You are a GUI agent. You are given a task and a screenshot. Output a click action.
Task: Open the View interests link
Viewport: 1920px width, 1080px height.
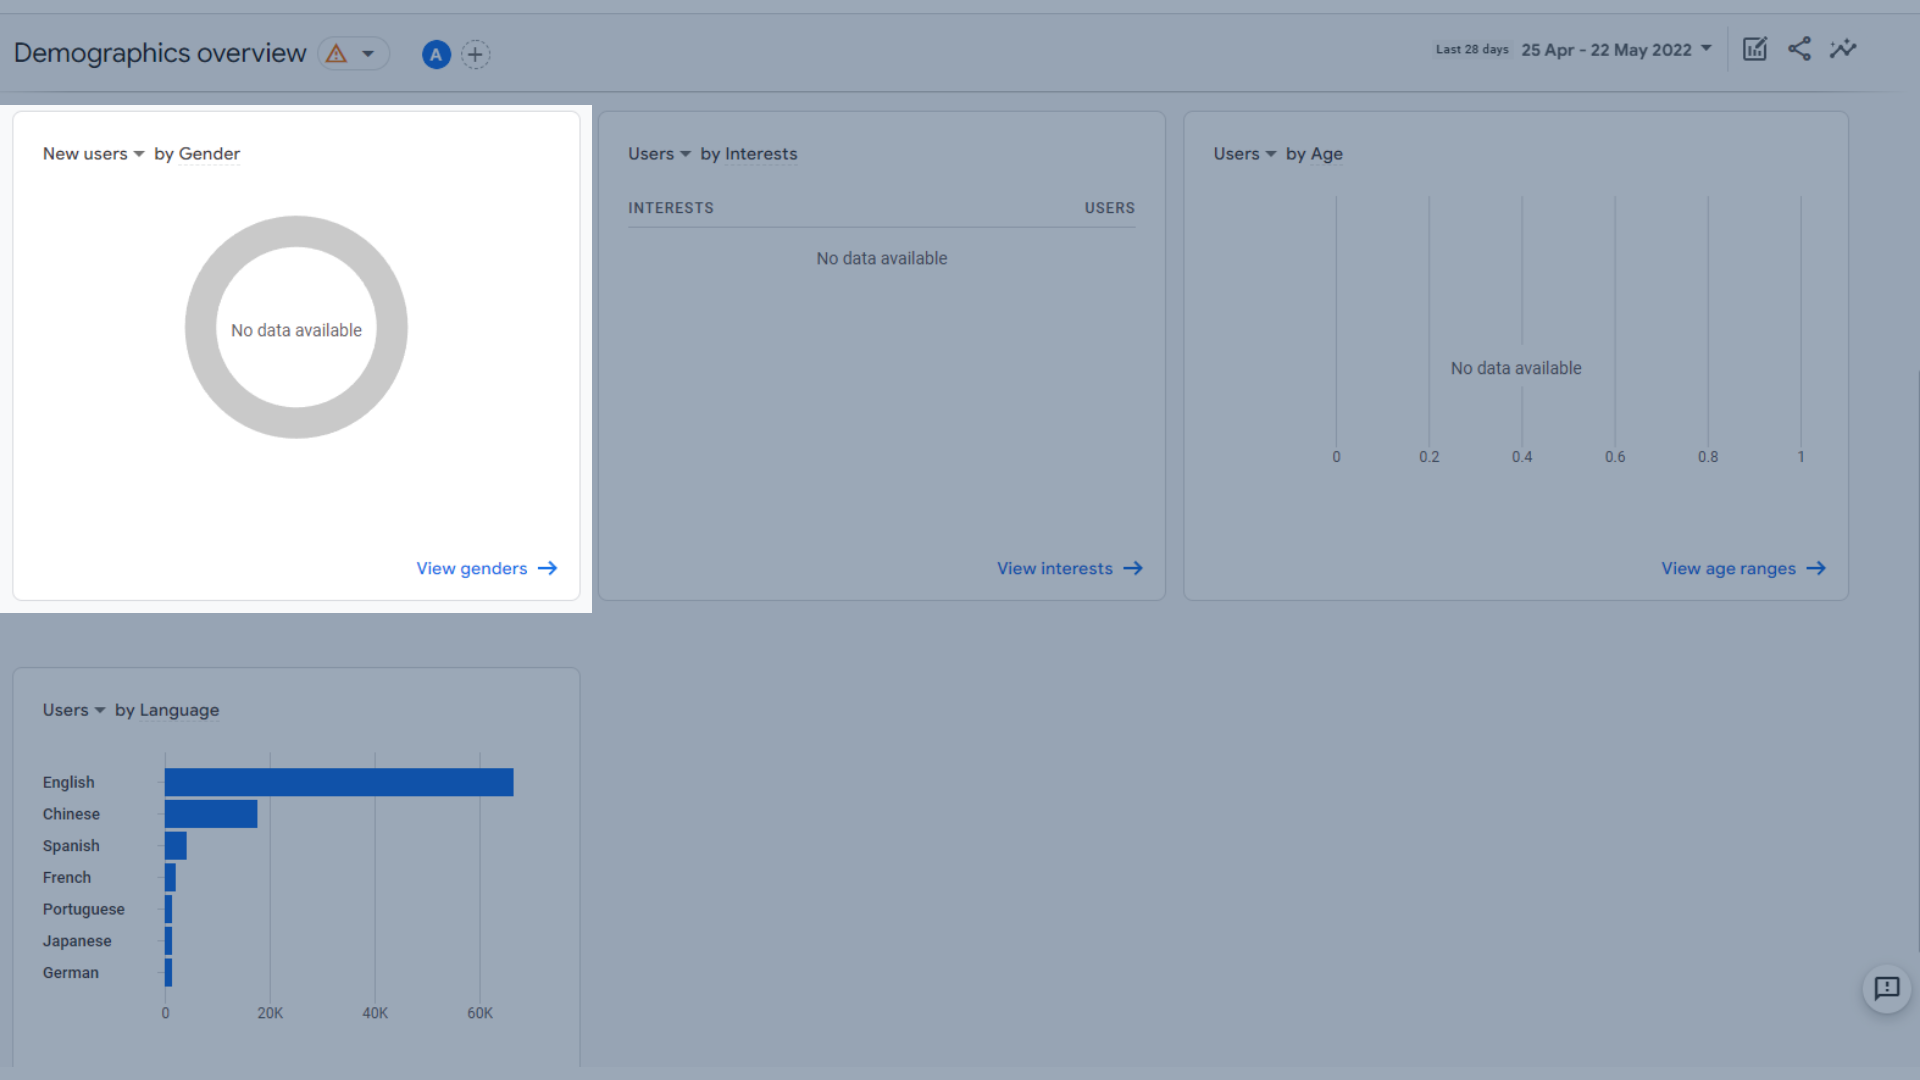pyautogui.click(x=1054, y=568)
